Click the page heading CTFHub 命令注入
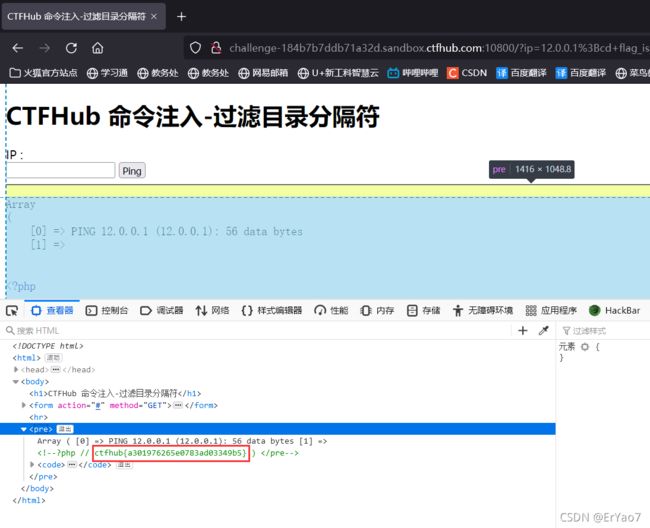 (193, 116)
